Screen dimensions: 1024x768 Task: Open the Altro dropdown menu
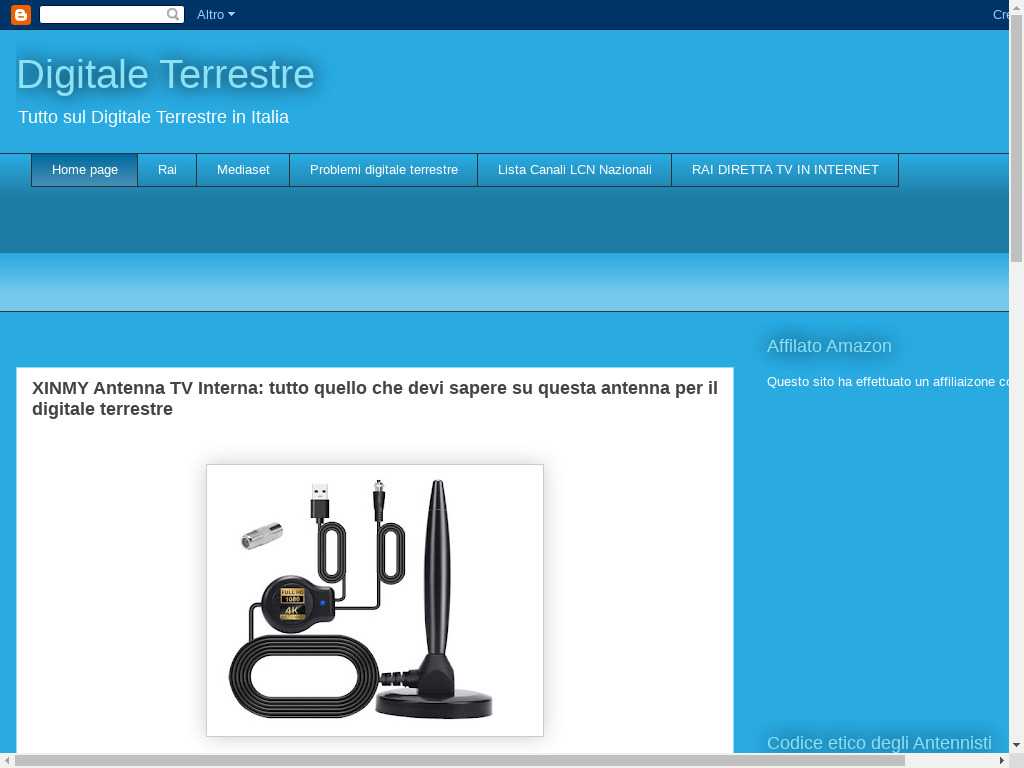pos(216,14)
